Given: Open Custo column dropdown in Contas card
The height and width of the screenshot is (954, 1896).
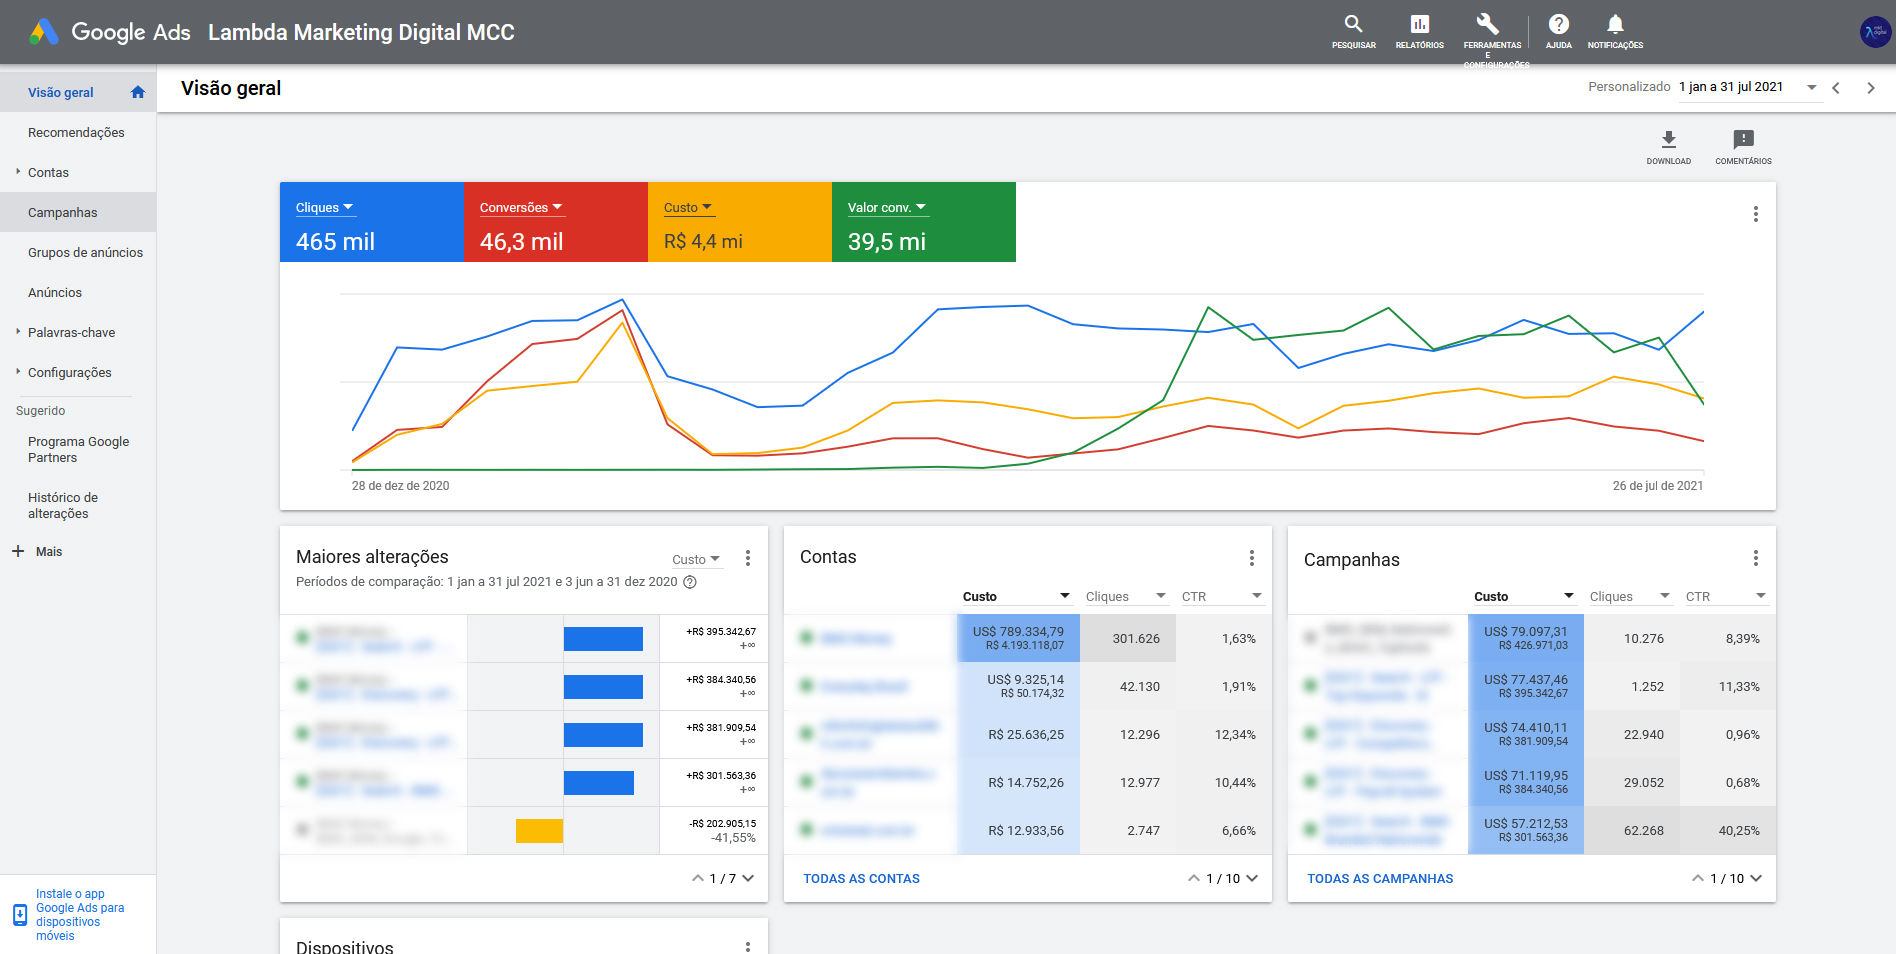Looking at the screenshot, I should (1016, 596).
